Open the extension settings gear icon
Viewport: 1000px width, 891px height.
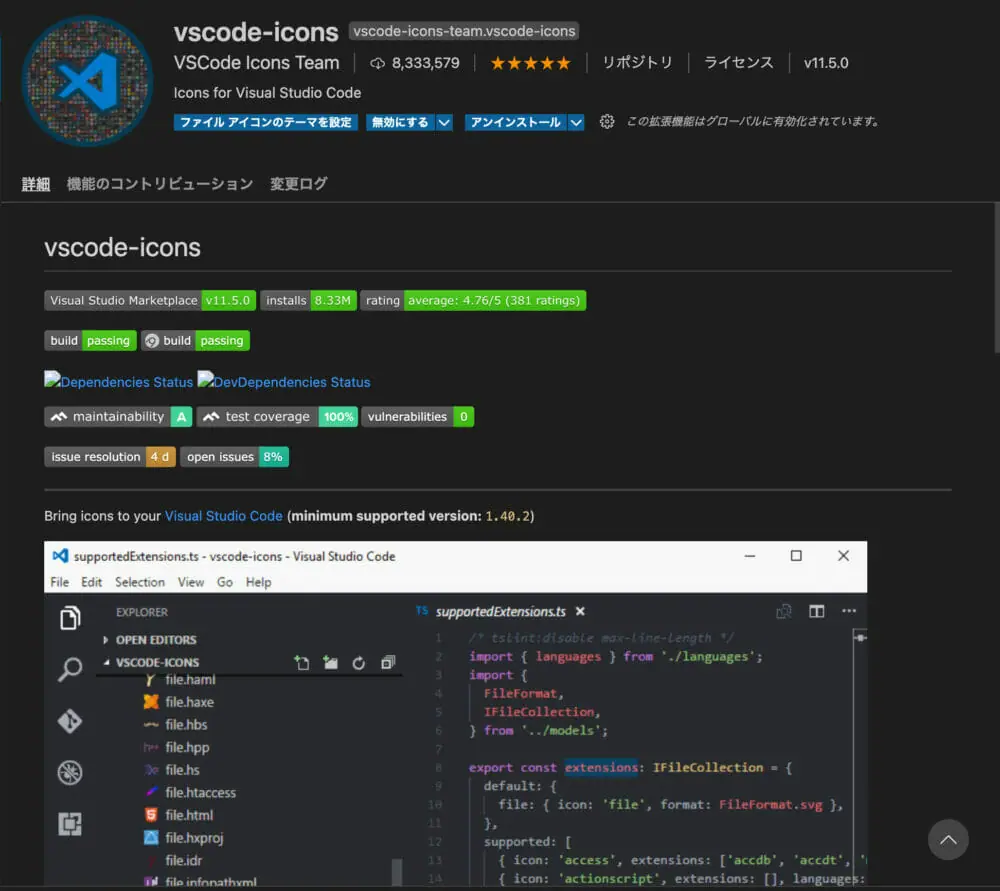coord(607,122)
